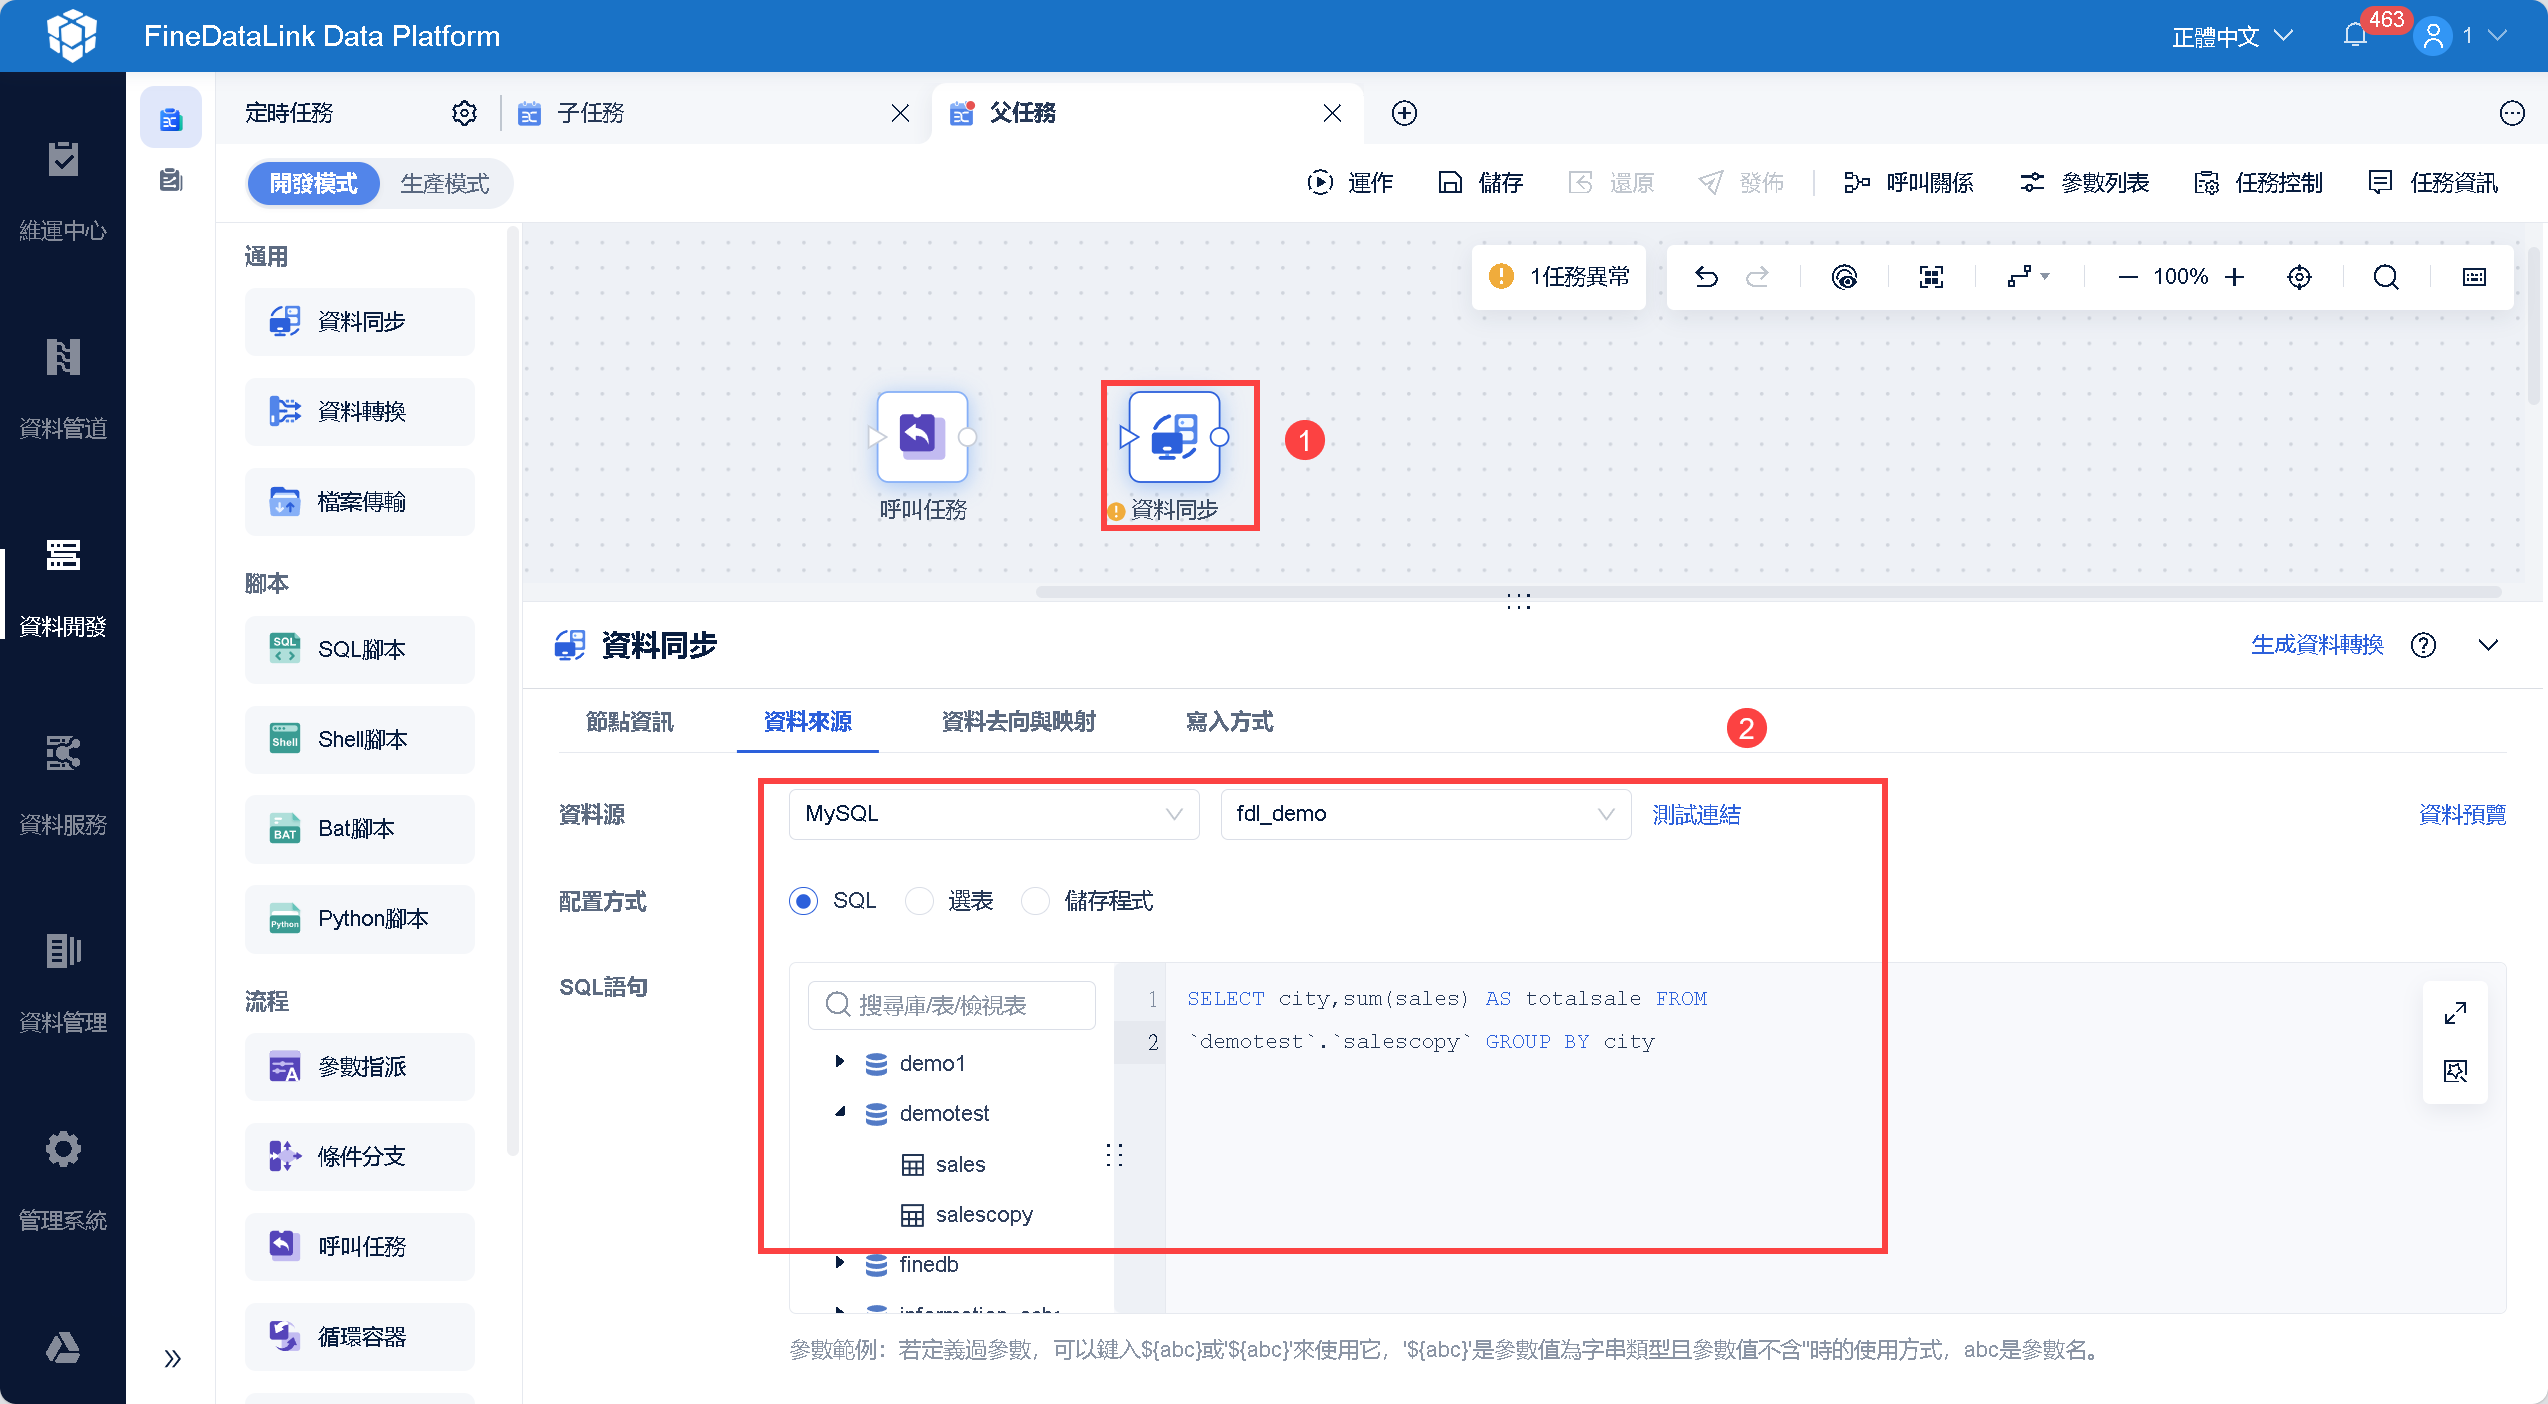Expand the left sidebar with double chevron
Image resolution: width=2548 pixels, height=1404 pixels.
coord(172,1358)
